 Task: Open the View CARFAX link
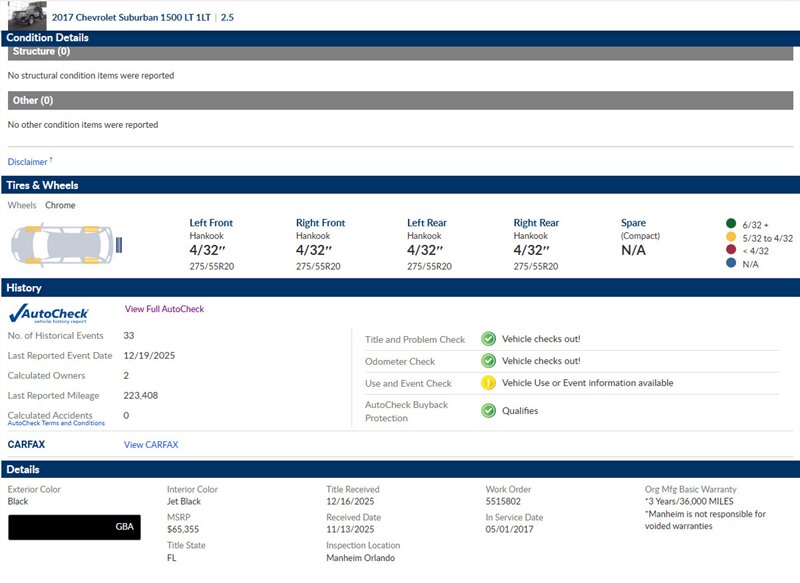[151, 444]
